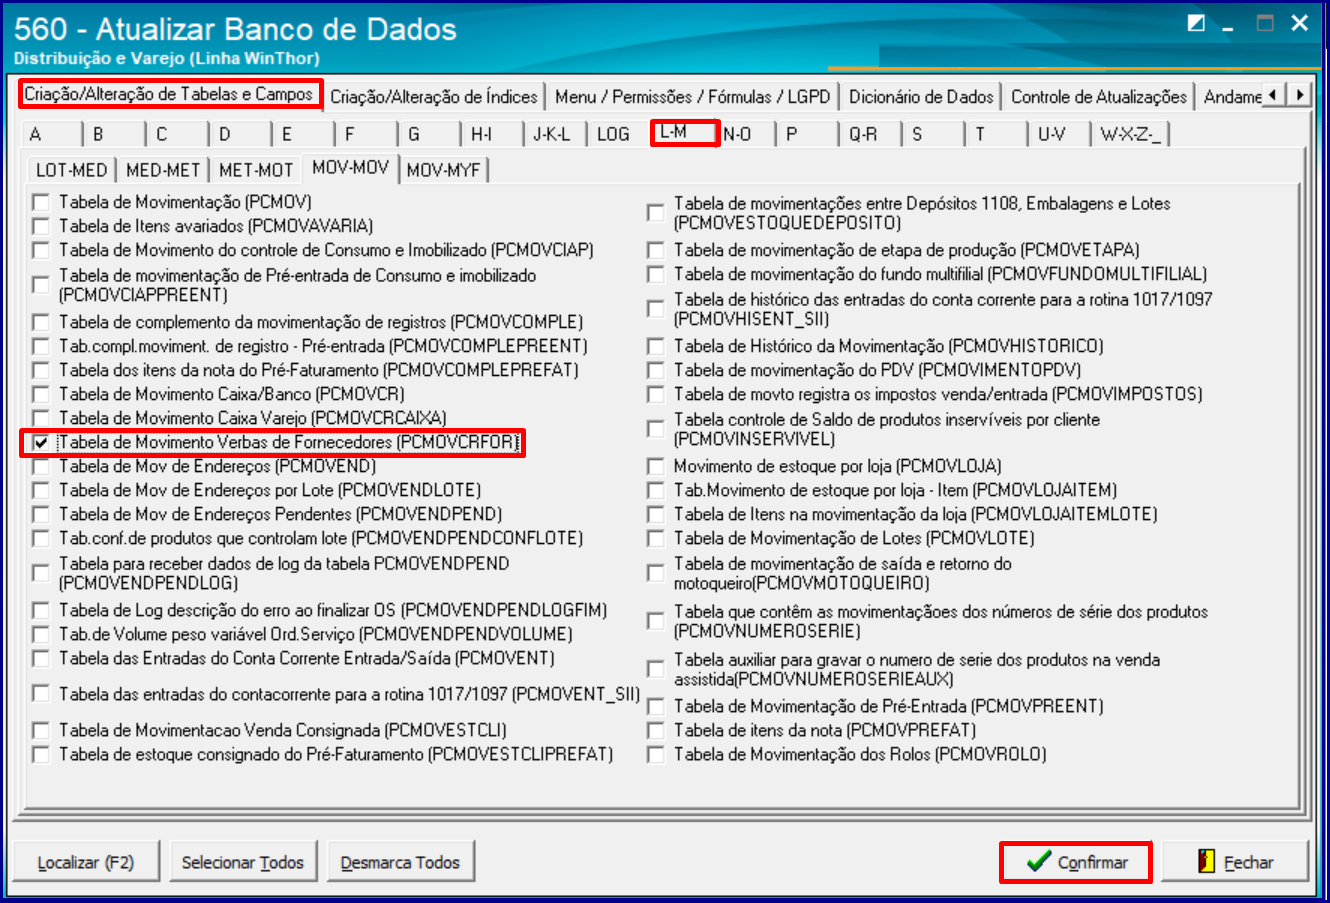Select the L-M letter tab
The height and width of the screenshot is (903, 1330).
tap(684, 132)
